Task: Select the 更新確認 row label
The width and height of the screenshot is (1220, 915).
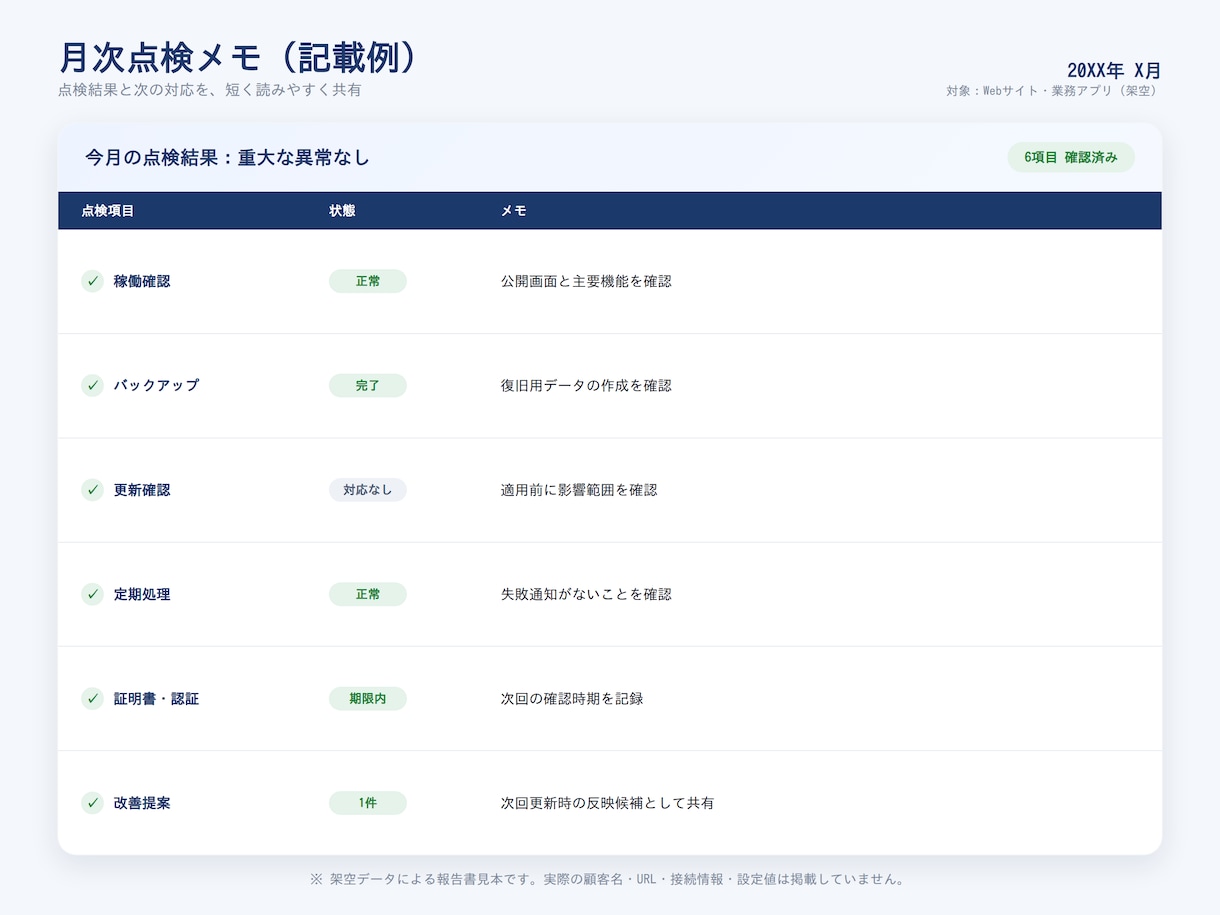Action: [x=142, y=490]
